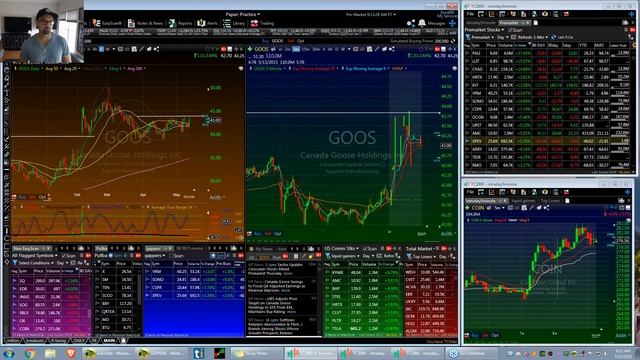Open Brave browser from the taskbar
Screen dimensions: 640x360
[71, 353]
